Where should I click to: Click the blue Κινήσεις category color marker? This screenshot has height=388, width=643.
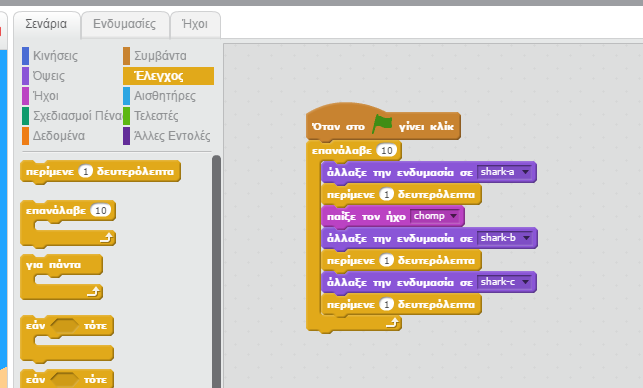tap(25, 56)
